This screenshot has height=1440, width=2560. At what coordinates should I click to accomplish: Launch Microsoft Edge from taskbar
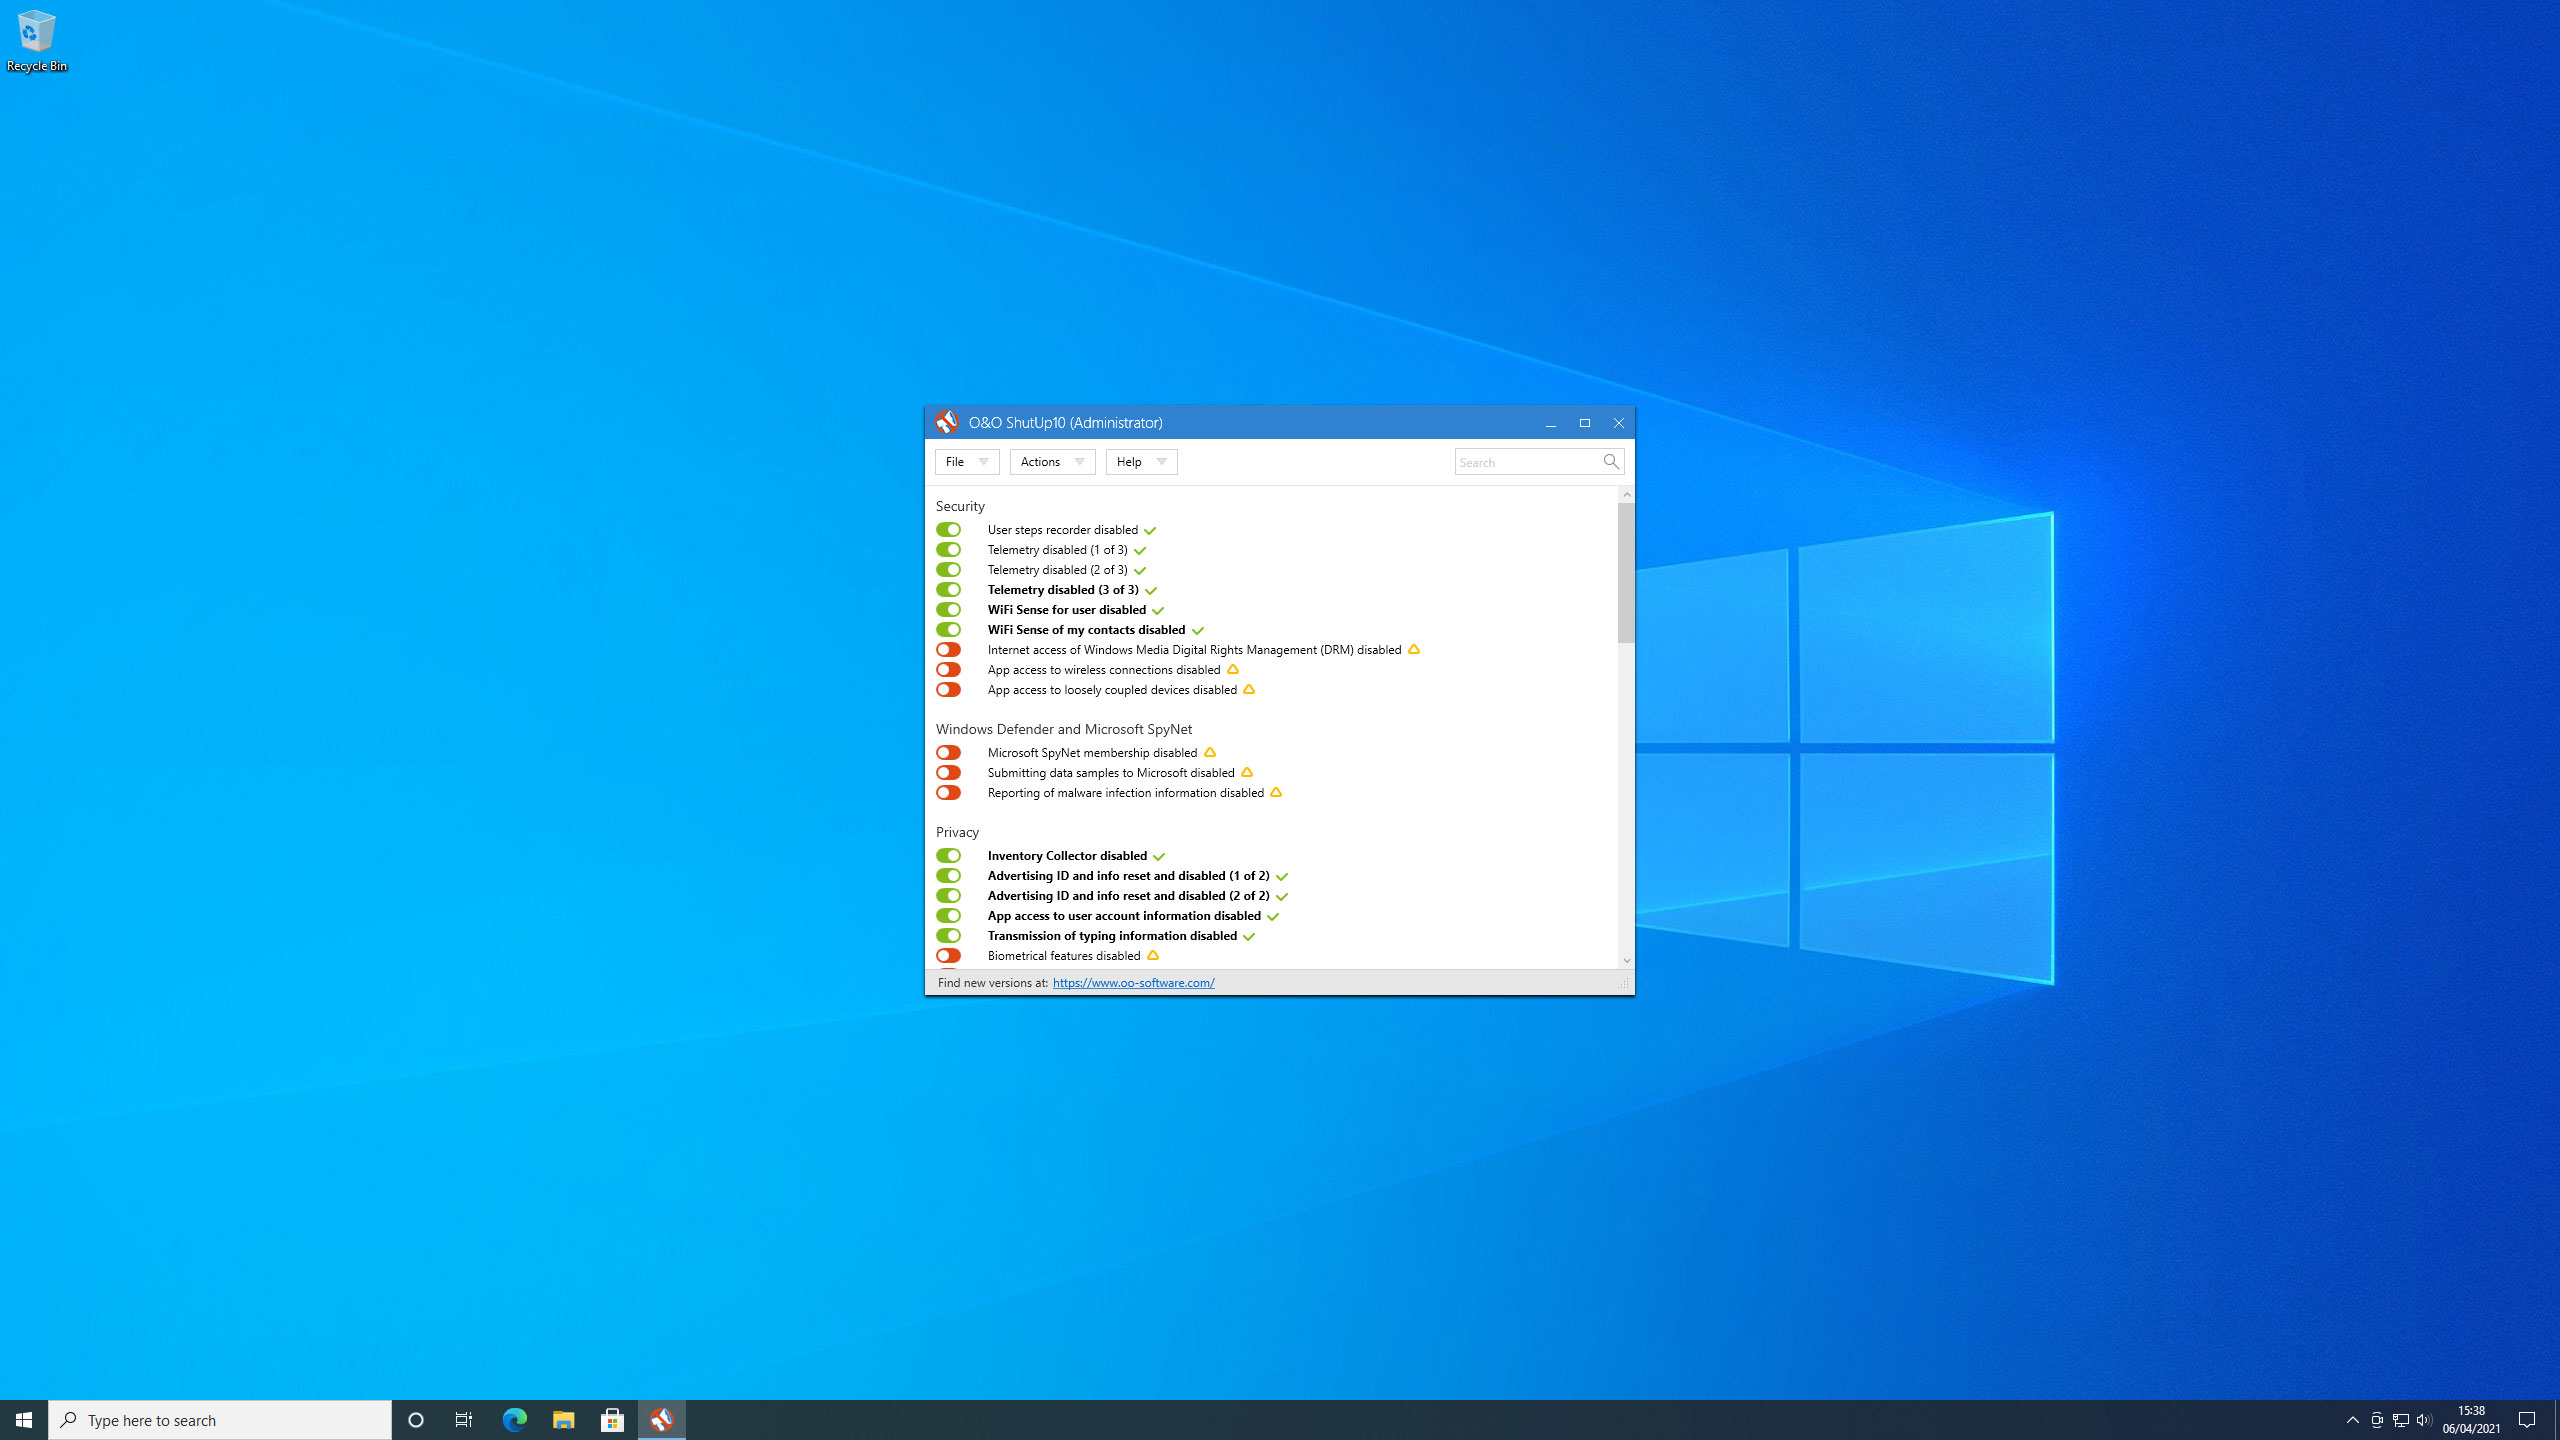[514, 1420]
